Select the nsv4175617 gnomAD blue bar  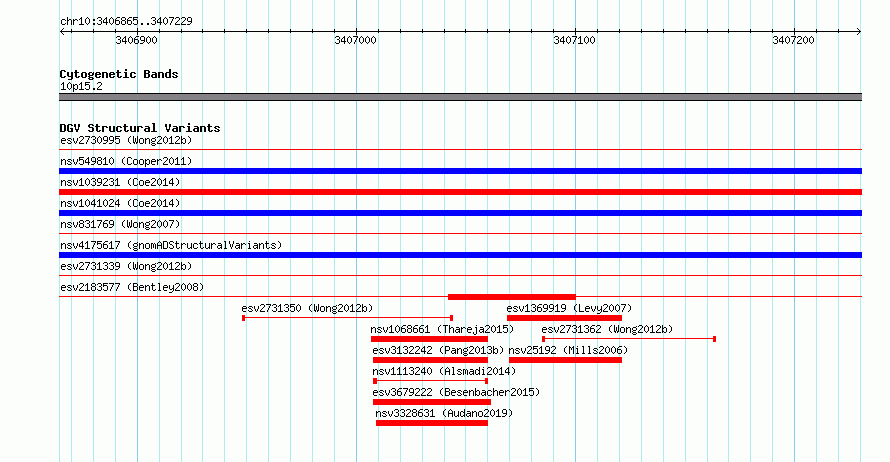point(460,255)
